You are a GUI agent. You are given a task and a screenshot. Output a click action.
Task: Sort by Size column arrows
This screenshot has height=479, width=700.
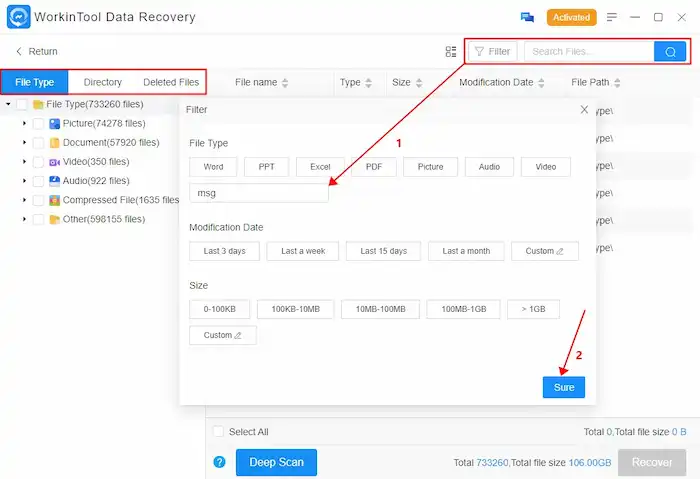coord(419,83)
